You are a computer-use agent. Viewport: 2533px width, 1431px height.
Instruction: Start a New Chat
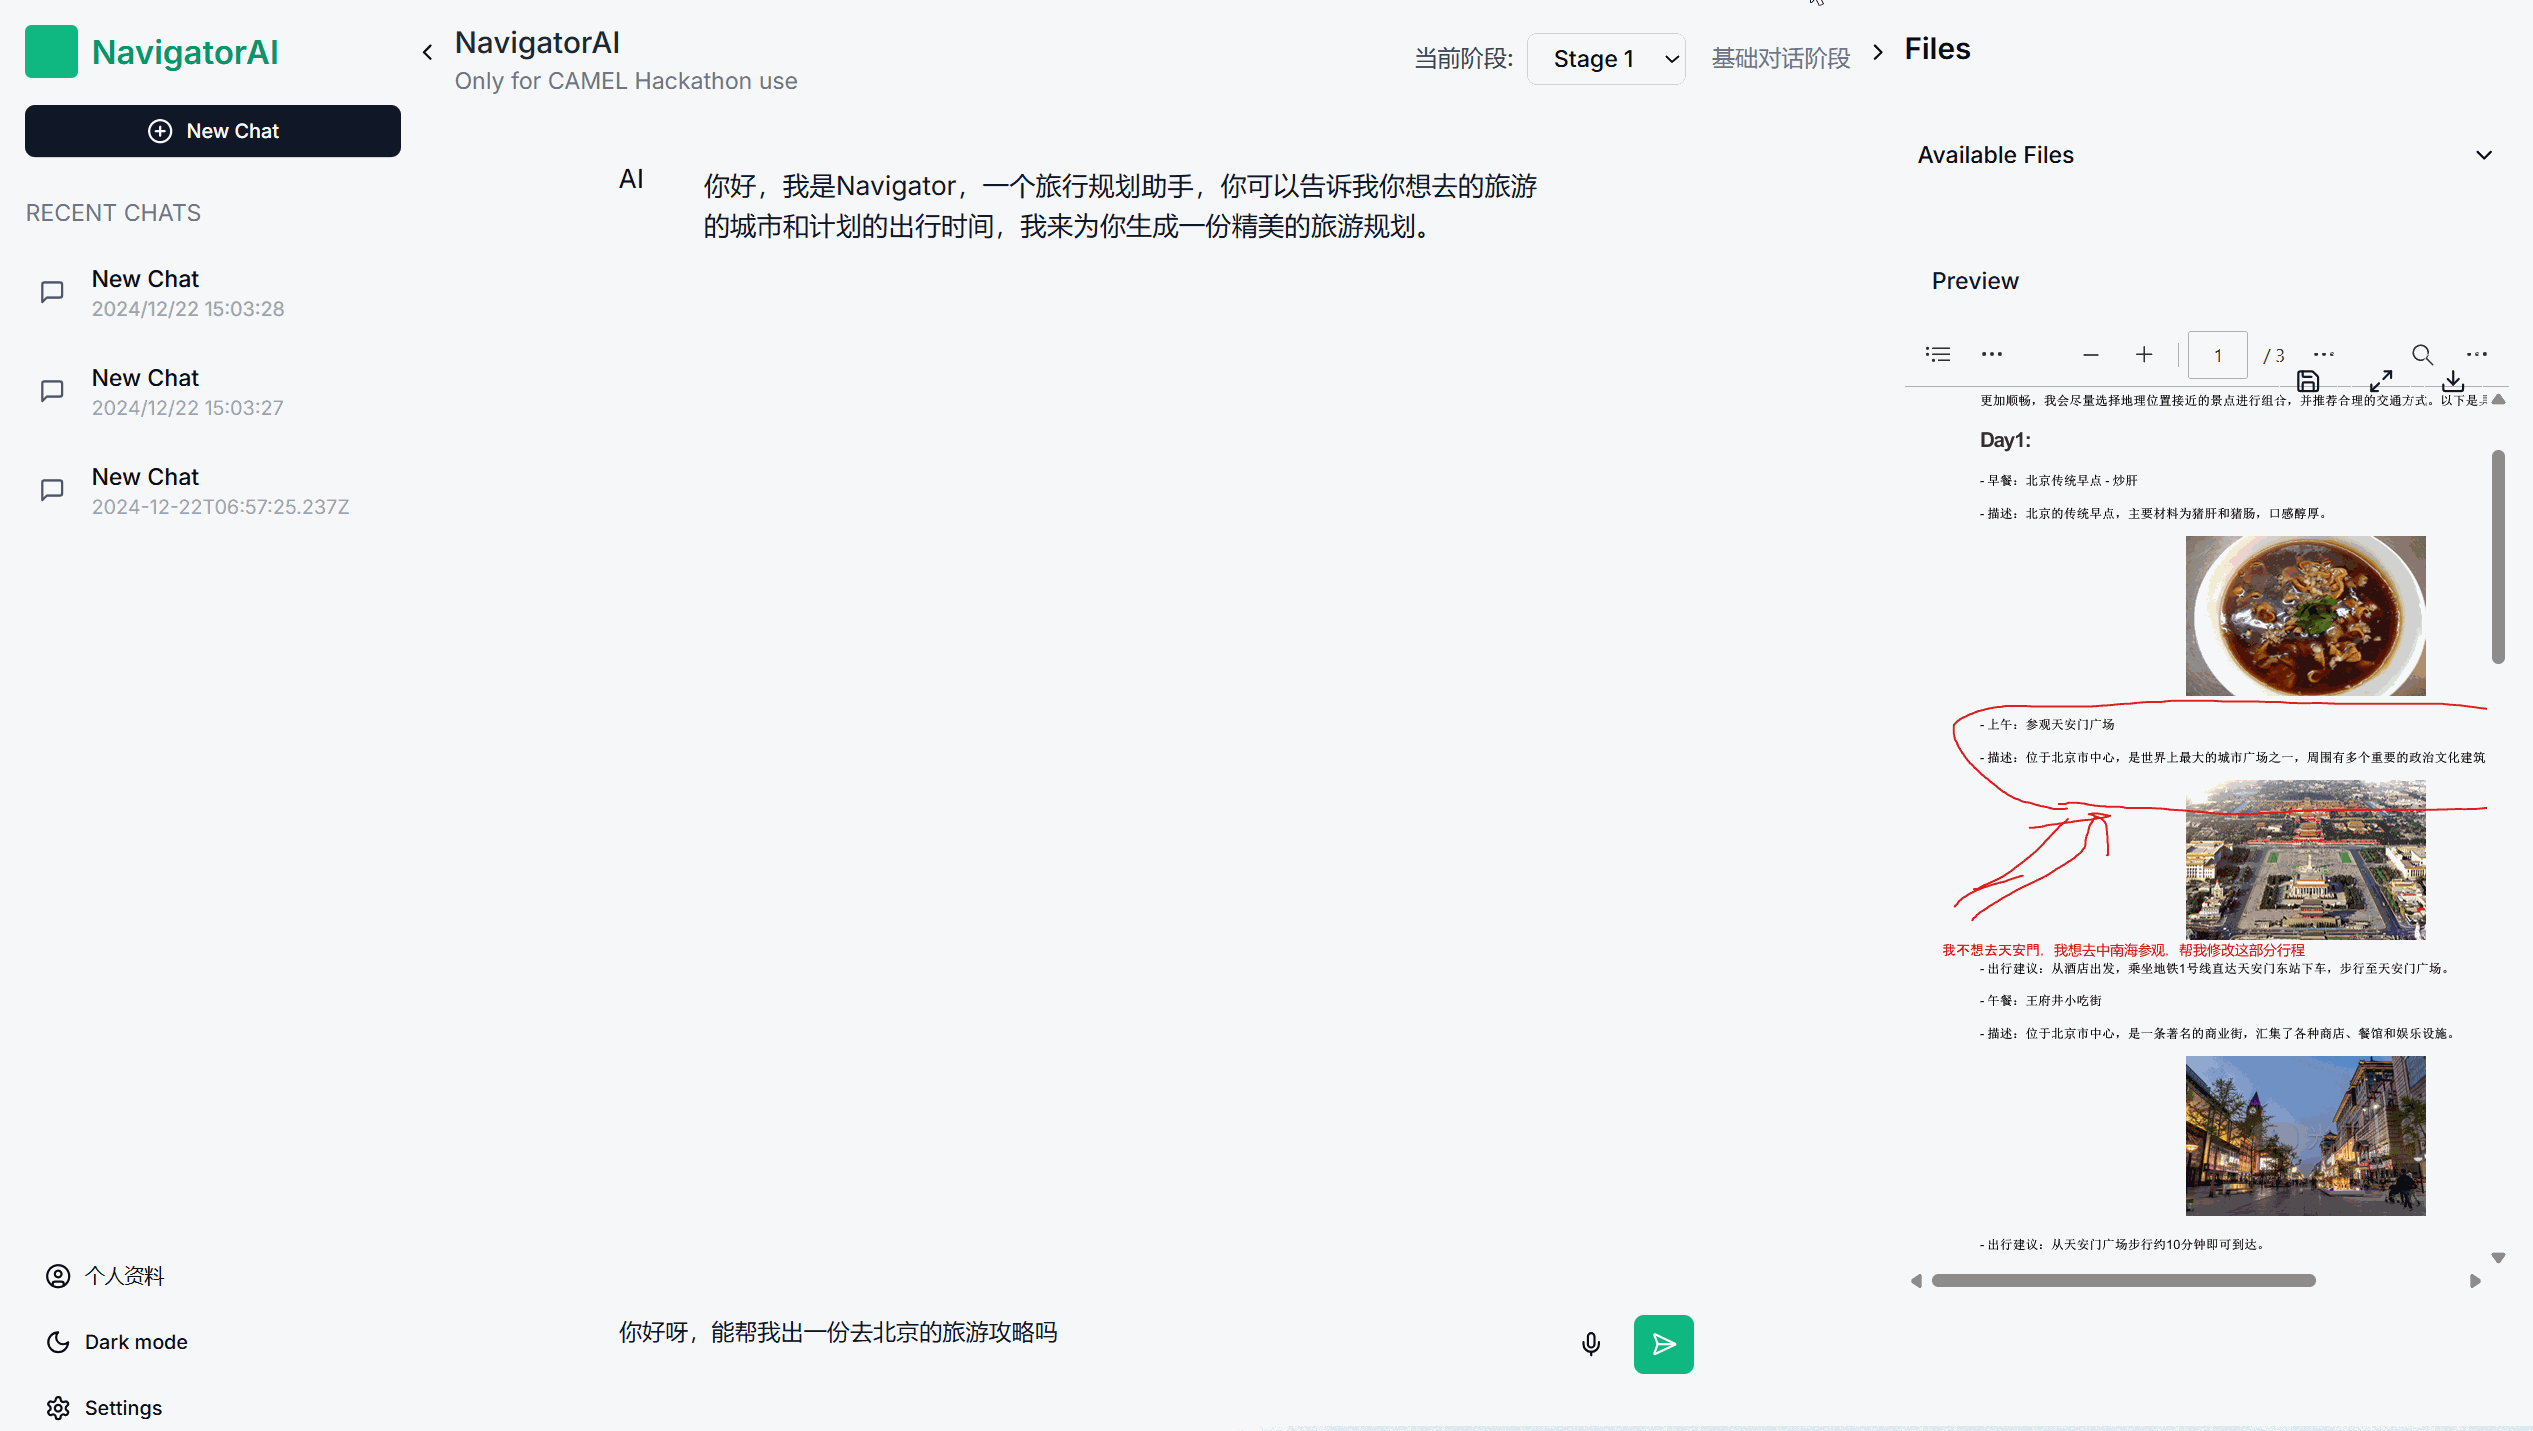pos(213,131)
